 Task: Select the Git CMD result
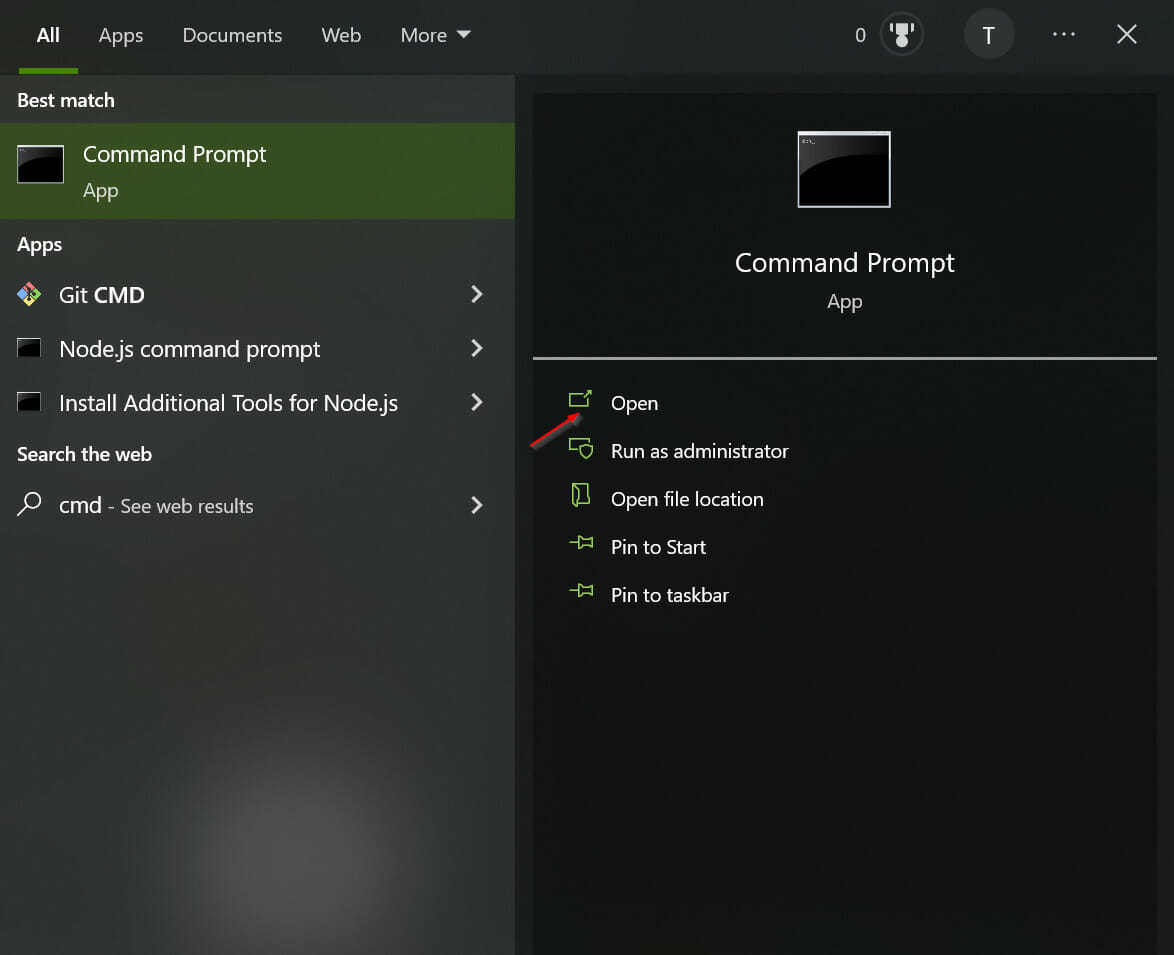click(258, 294)
